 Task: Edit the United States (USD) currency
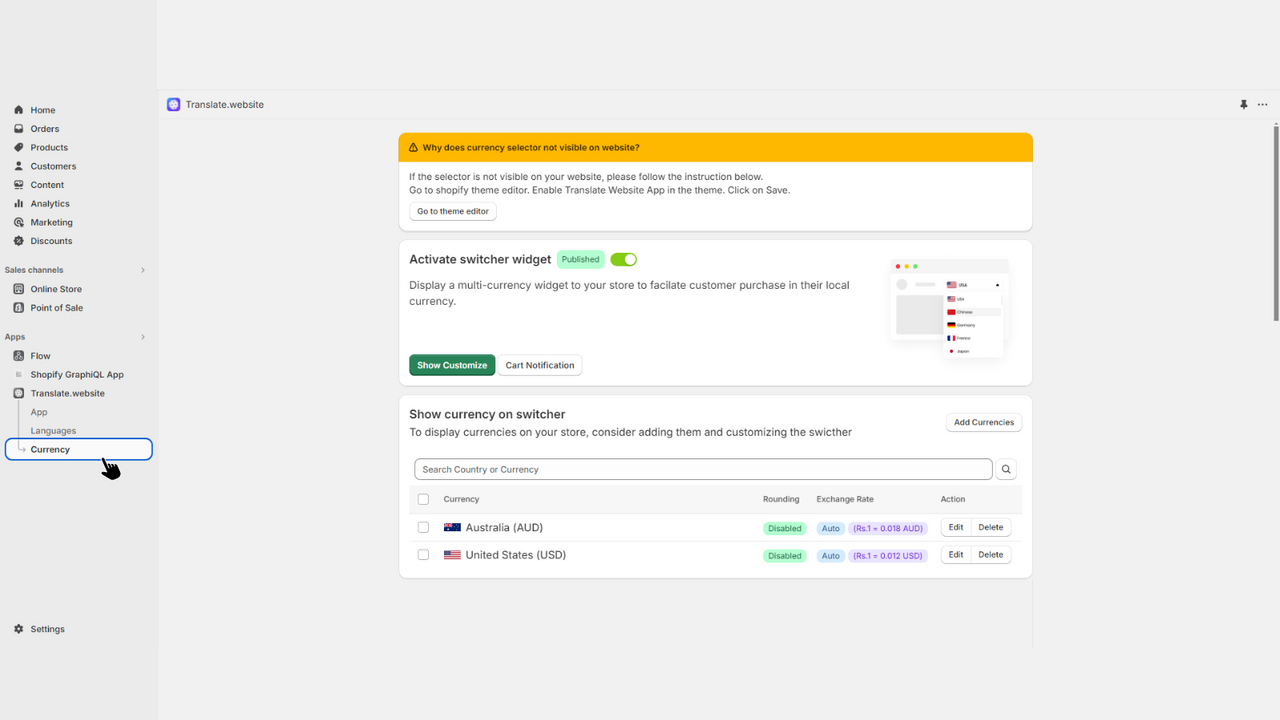pyautogui.click(x=956, y=555)
